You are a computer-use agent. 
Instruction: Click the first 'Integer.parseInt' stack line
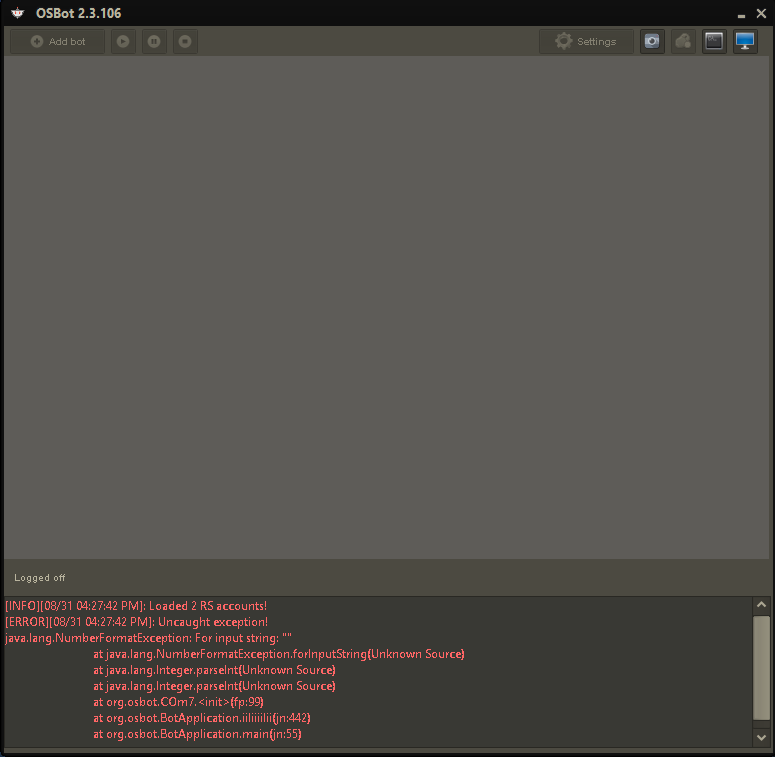(214, 670)
